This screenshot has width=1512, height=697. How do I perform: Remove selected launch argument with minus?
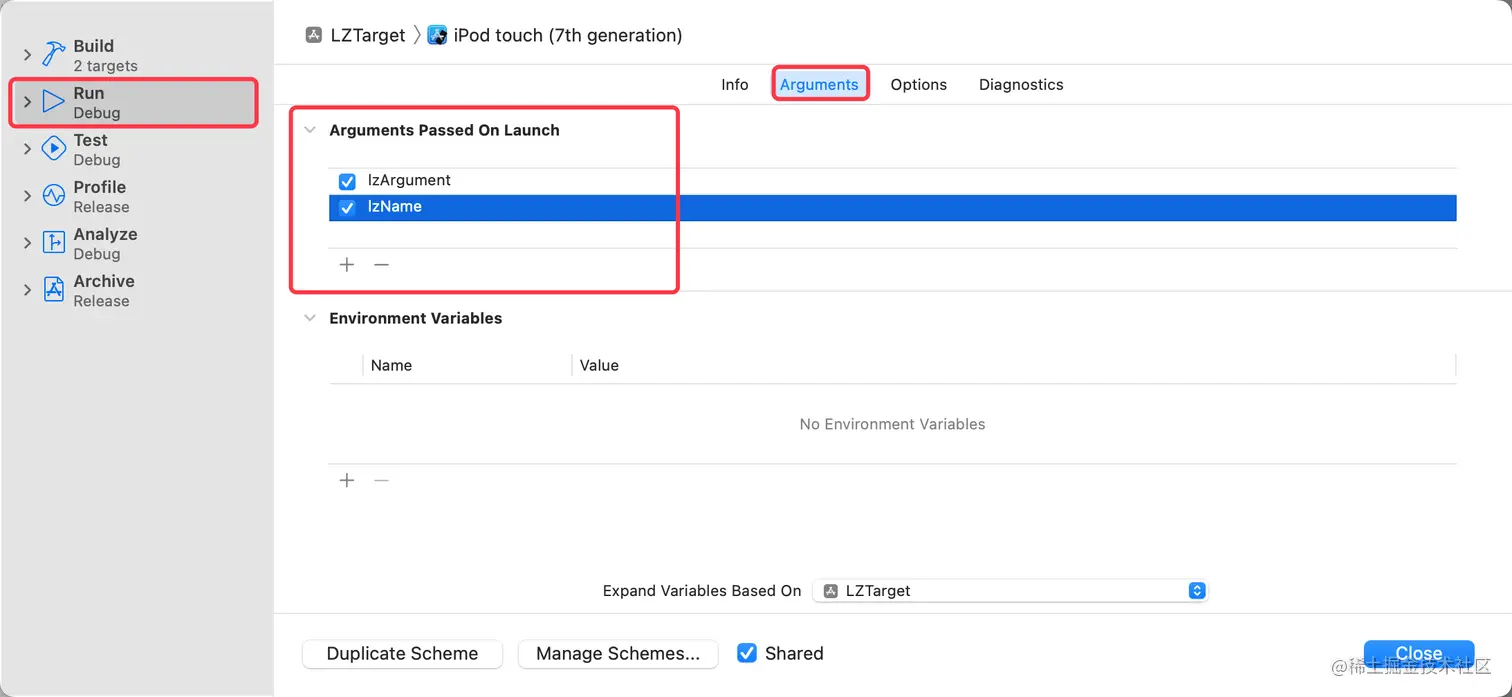click(x=381, y=265)
